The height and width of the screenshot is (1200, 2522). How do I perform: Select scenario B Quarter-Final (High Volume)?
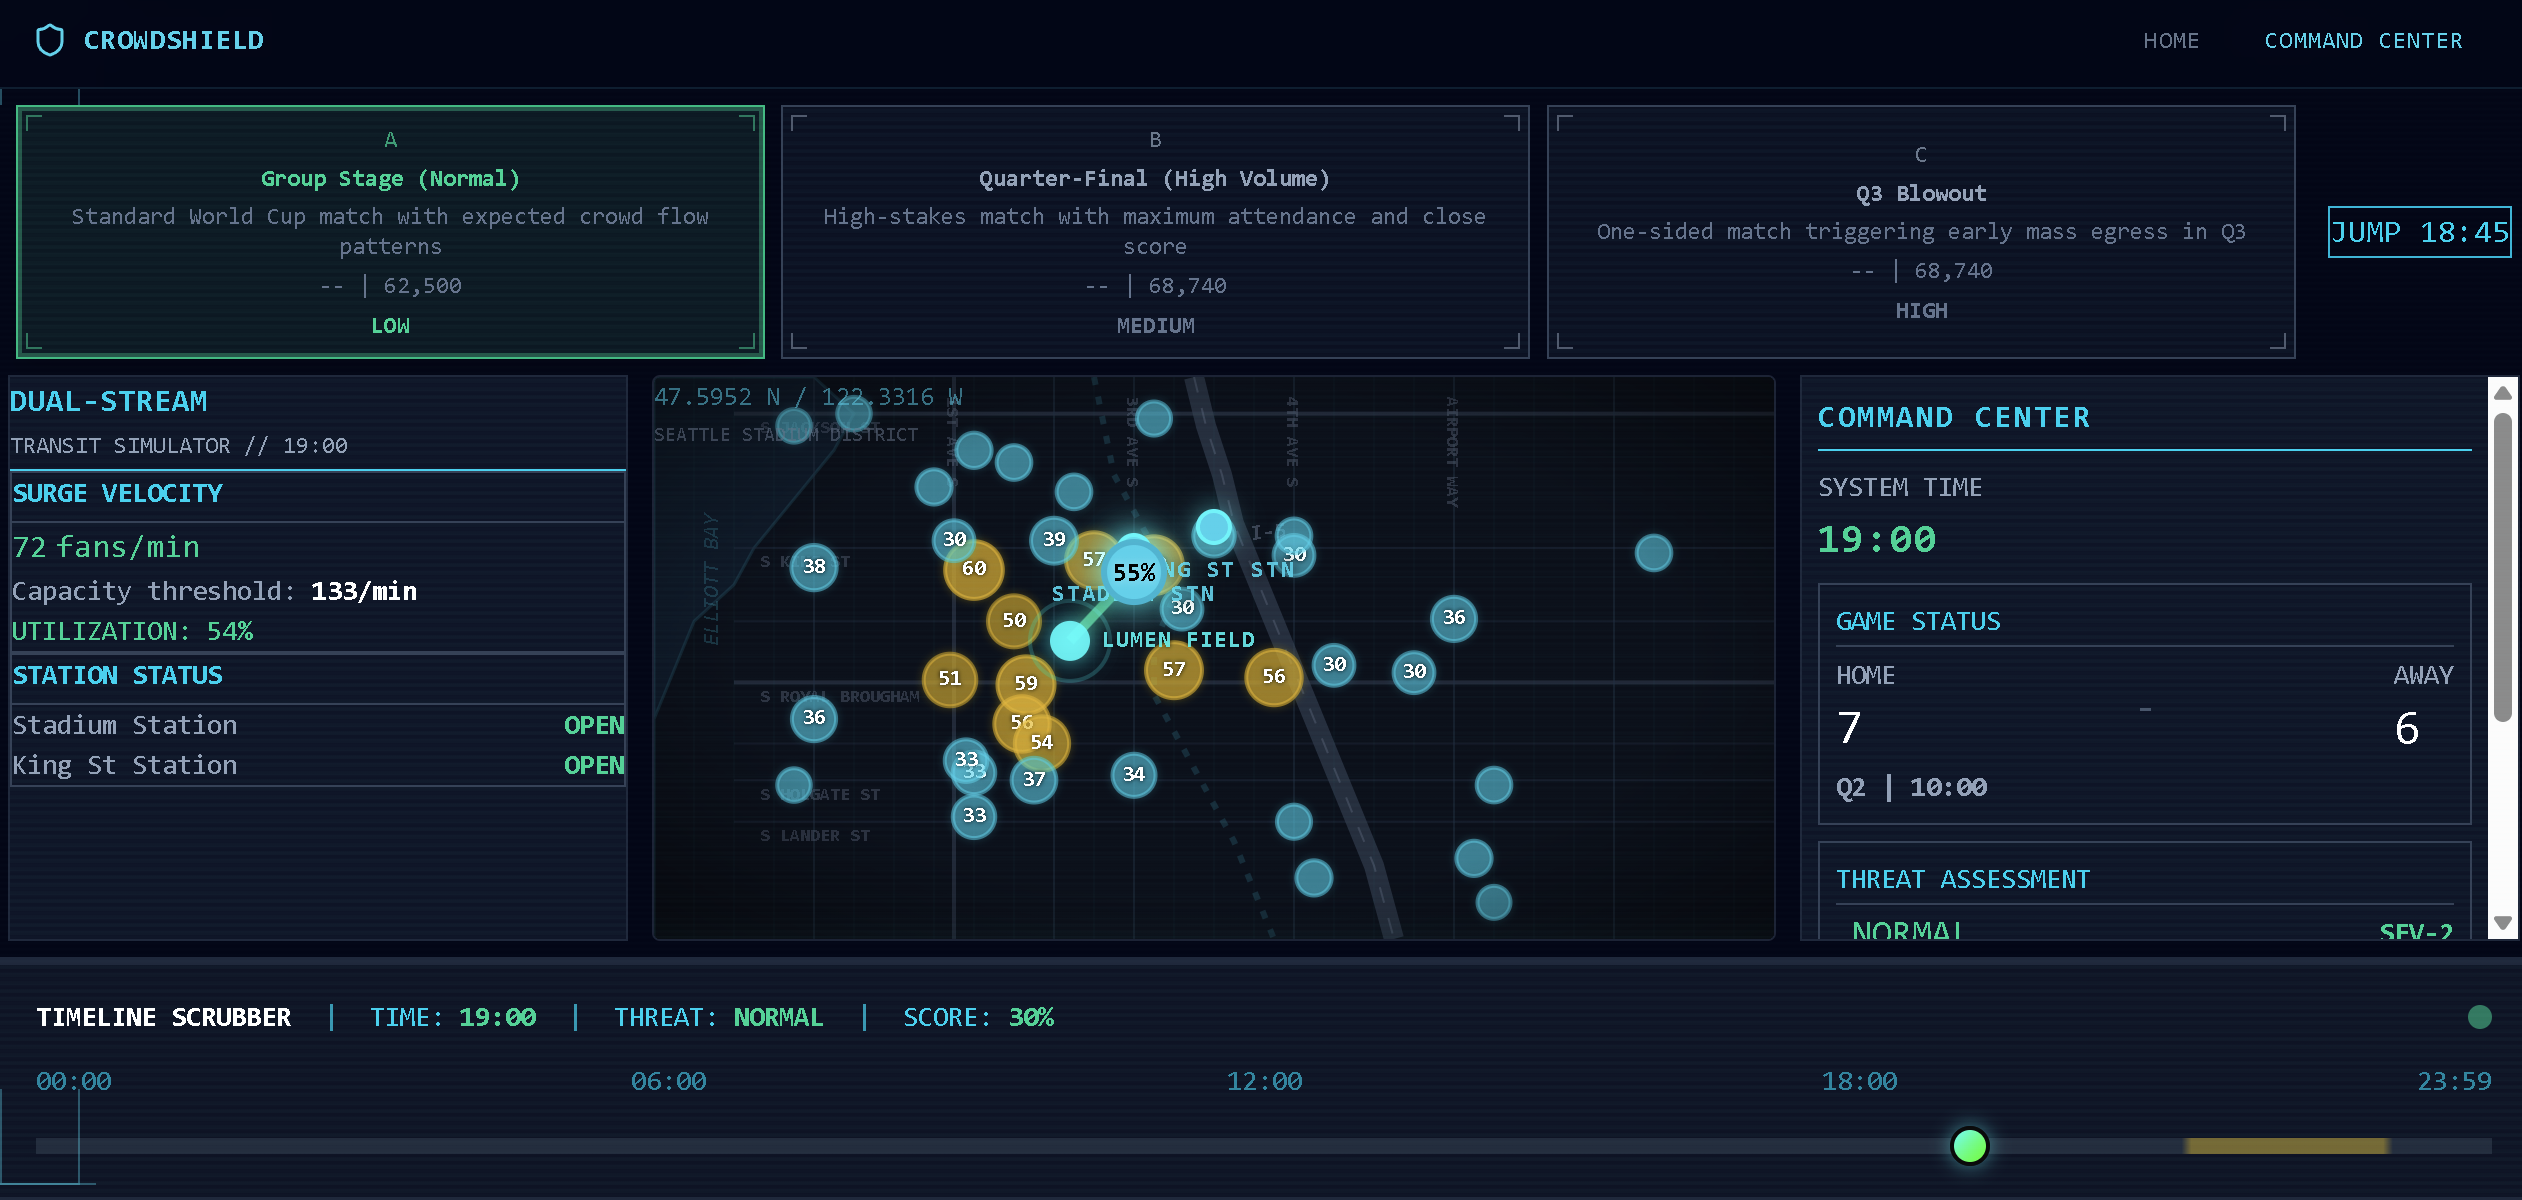click(x=1154, y=232)
